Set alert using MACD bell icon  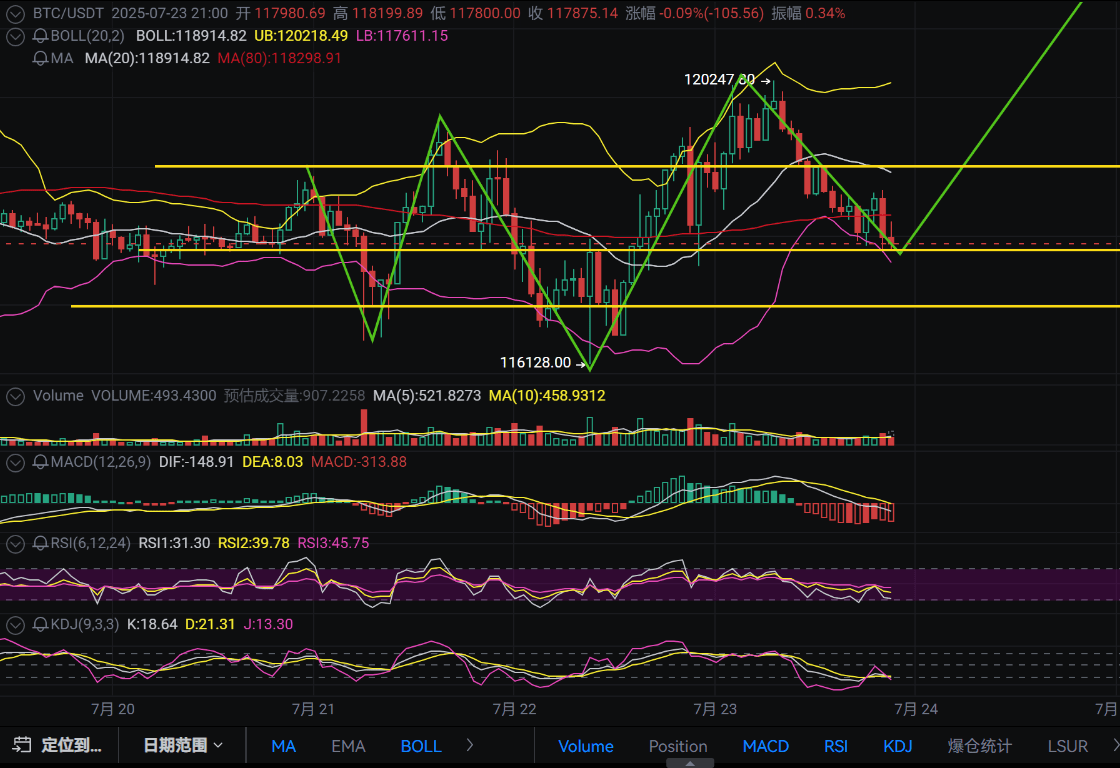[x=41, y=462]
